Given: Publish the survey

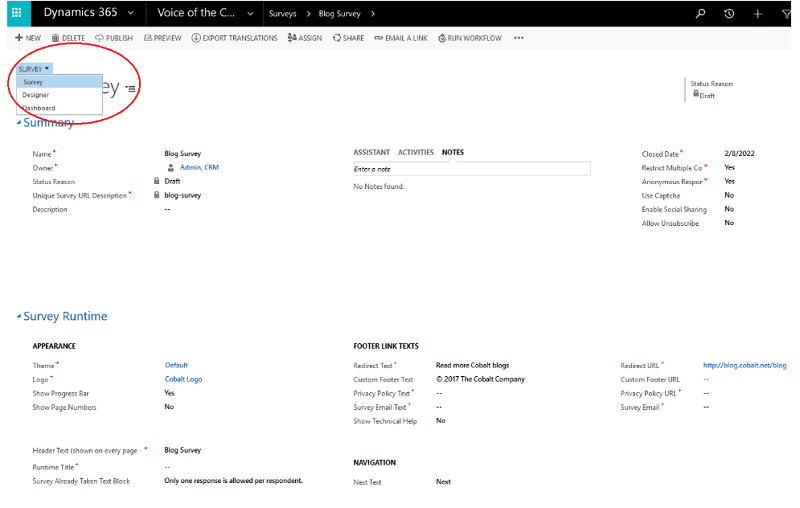Looking at the screenshot, I should click(114, 38).
